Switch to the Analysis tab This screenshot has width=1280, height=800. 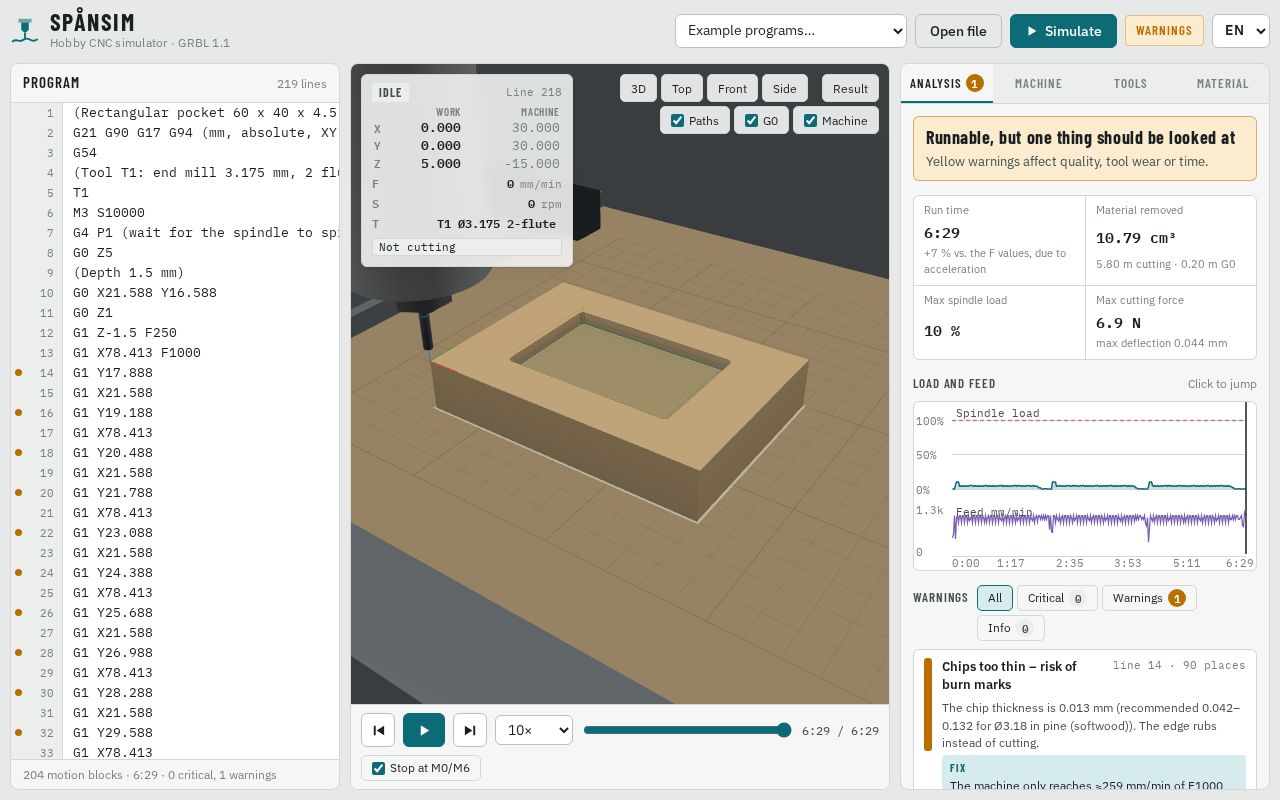pyautogui.click(x=947, y=83)
